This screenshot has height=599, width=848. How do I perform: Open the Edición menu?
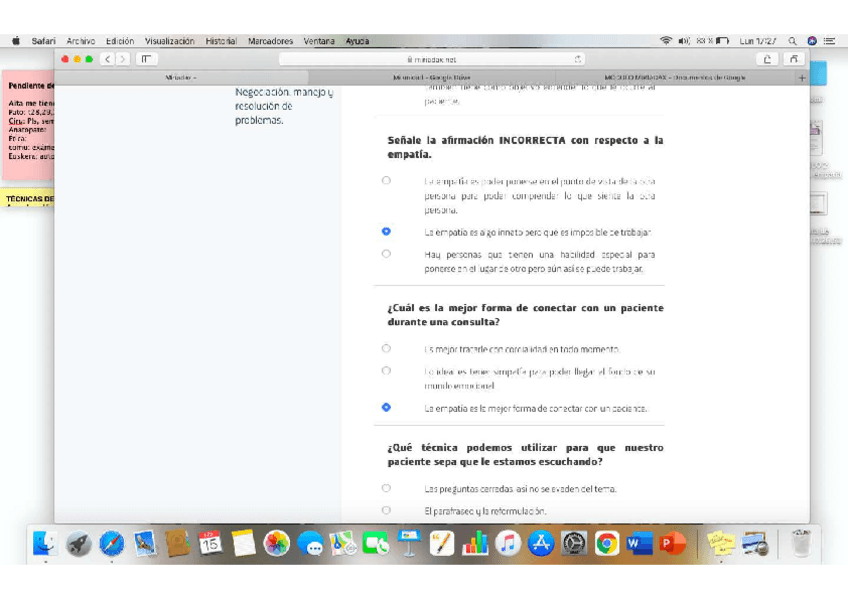(x=120, y=41)
